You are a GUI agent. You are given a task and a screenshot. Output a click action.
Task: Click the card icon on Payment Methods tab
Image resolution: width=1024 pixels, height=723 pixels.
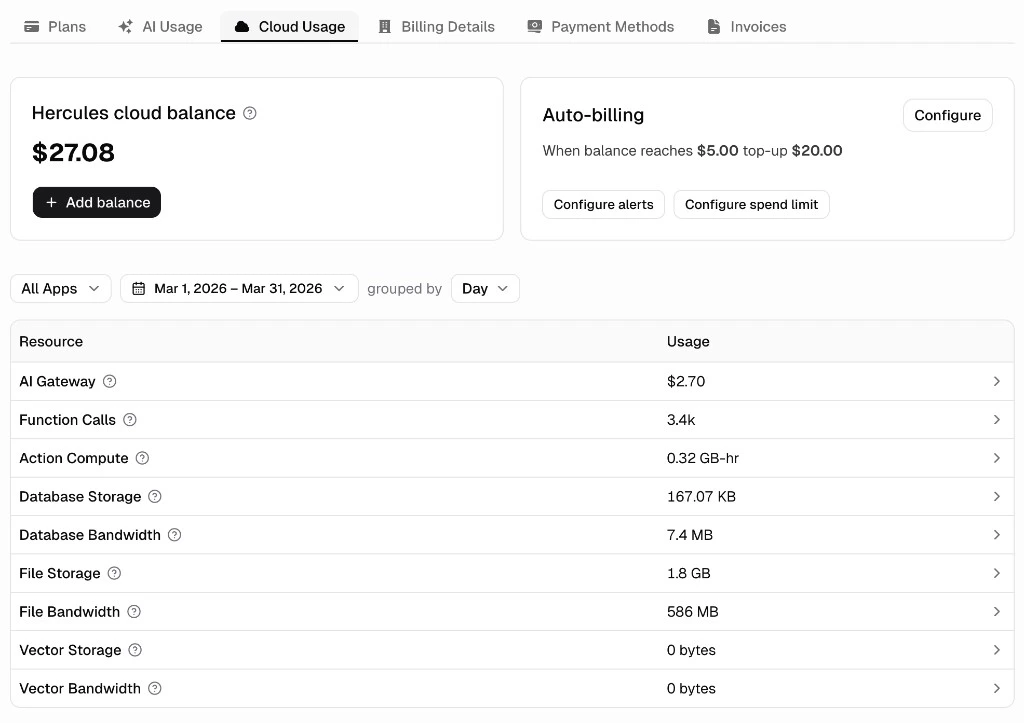tap(534, 26)
